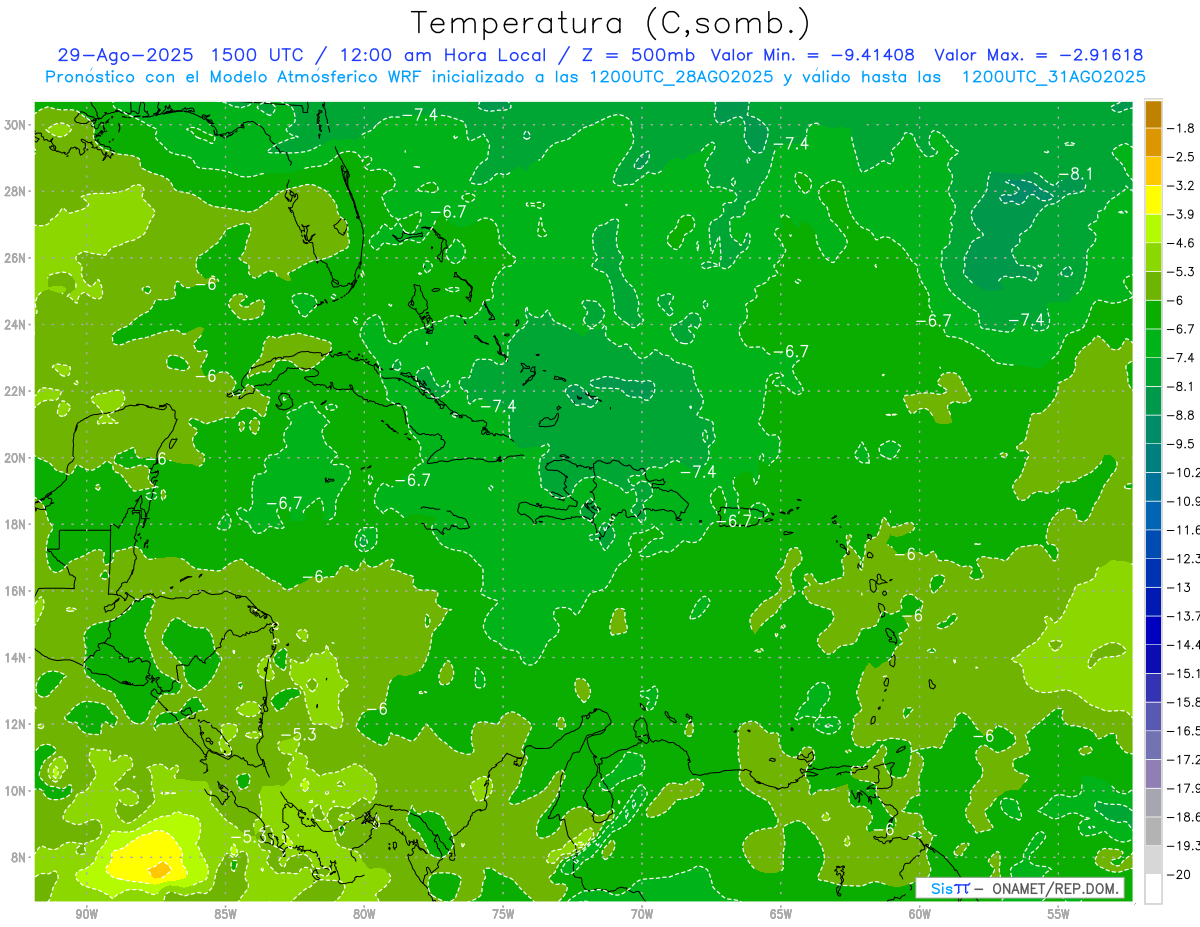The width and height of the screenshot is (1200, 927).
Task: Click the "22N" latitude axis label
Action: tap(15, 390)
